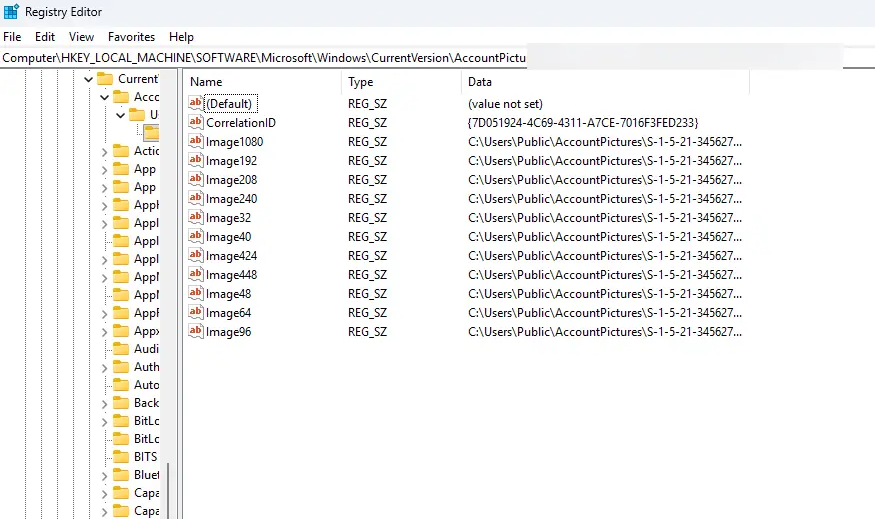Collapse the U subkey node
The width and height of the screenshot is (875, 519).
[x=121, y=115]
